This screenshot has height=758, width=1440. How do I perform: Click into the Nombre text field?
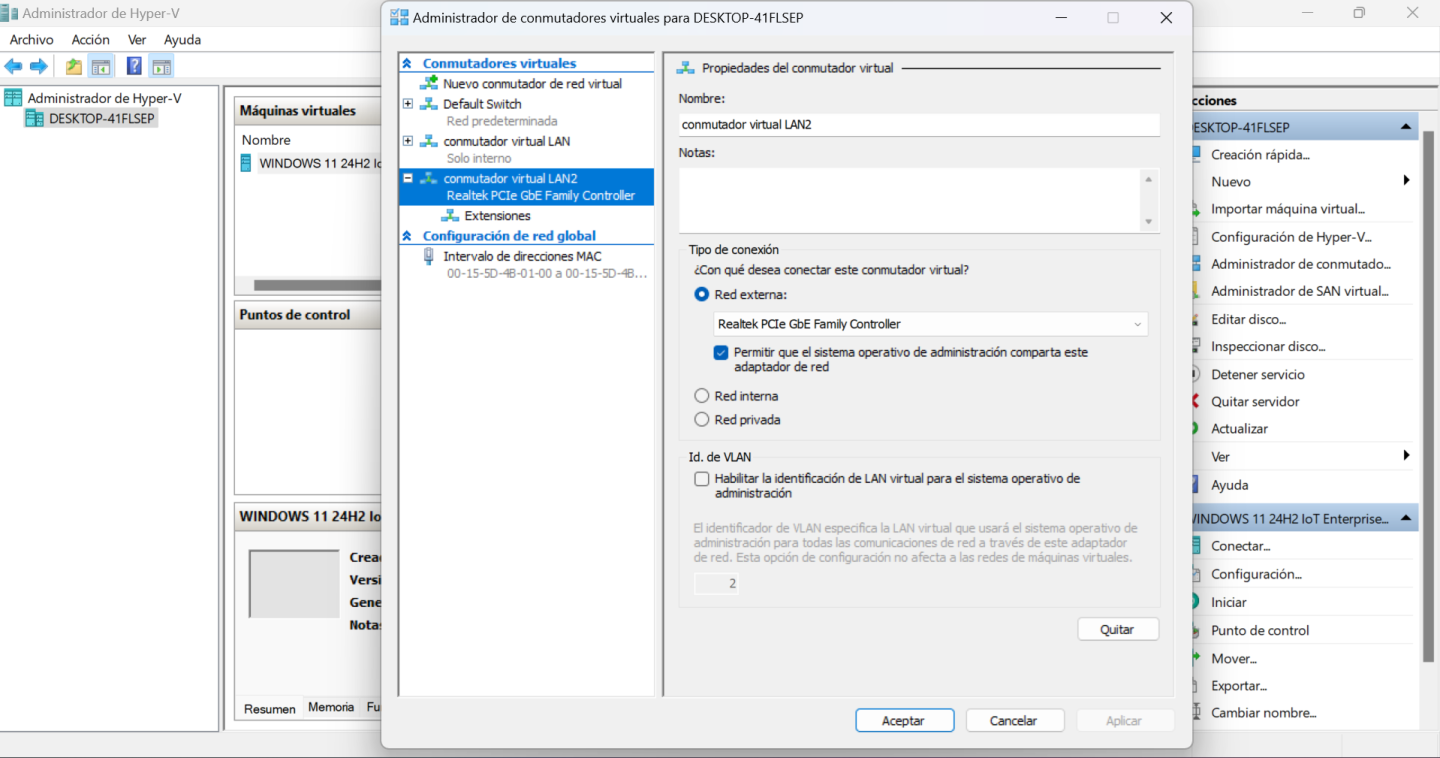click(918, 125)
